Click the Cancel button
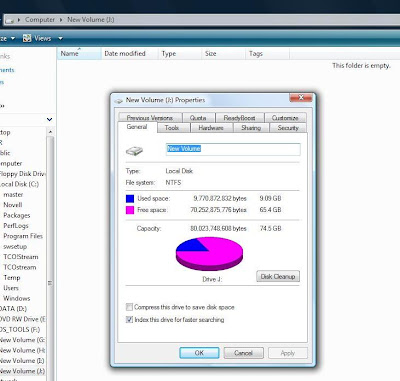Viewport: 400px width, 381px height. 243,353
